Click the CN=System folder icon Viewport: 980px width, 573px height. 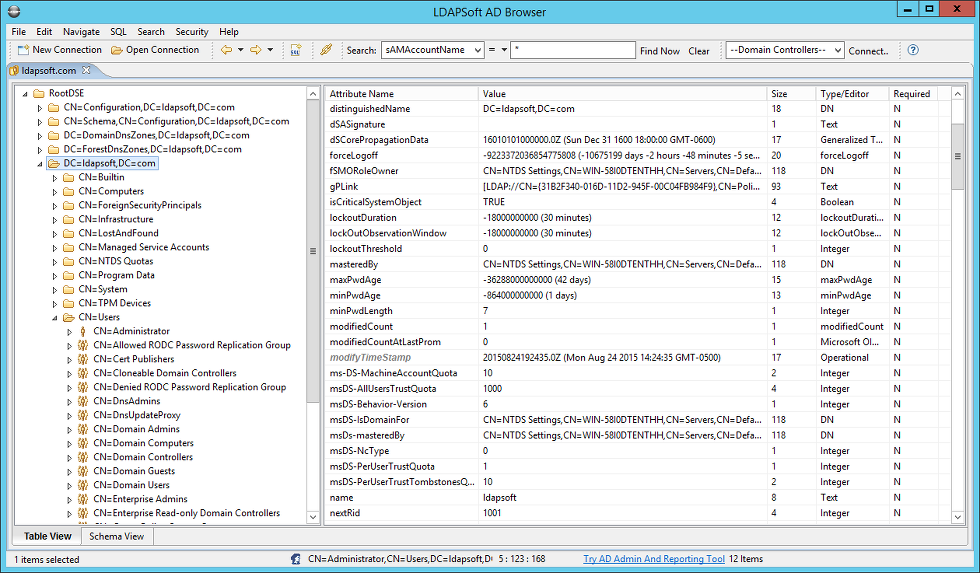69,289
